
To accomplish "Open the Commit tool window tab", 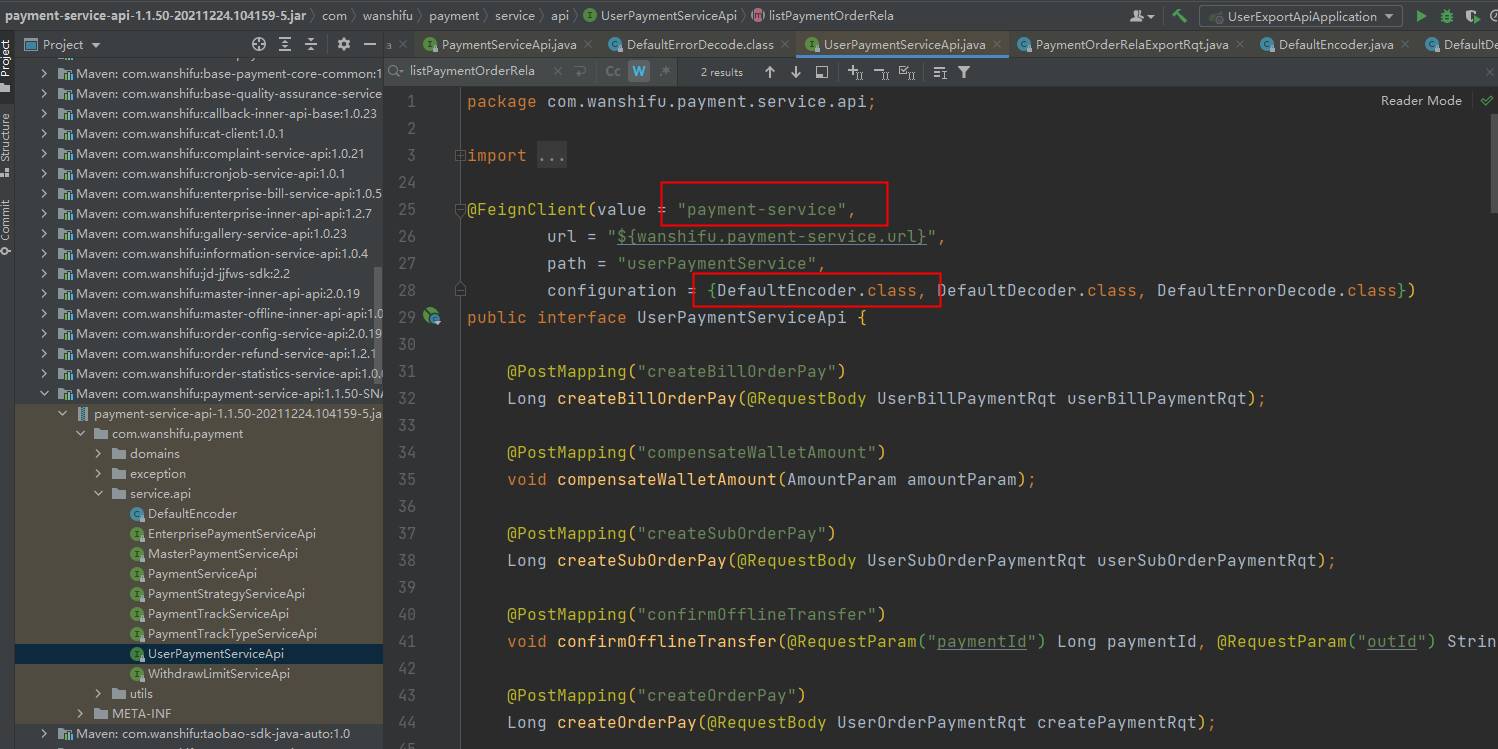I will point(6,226).
